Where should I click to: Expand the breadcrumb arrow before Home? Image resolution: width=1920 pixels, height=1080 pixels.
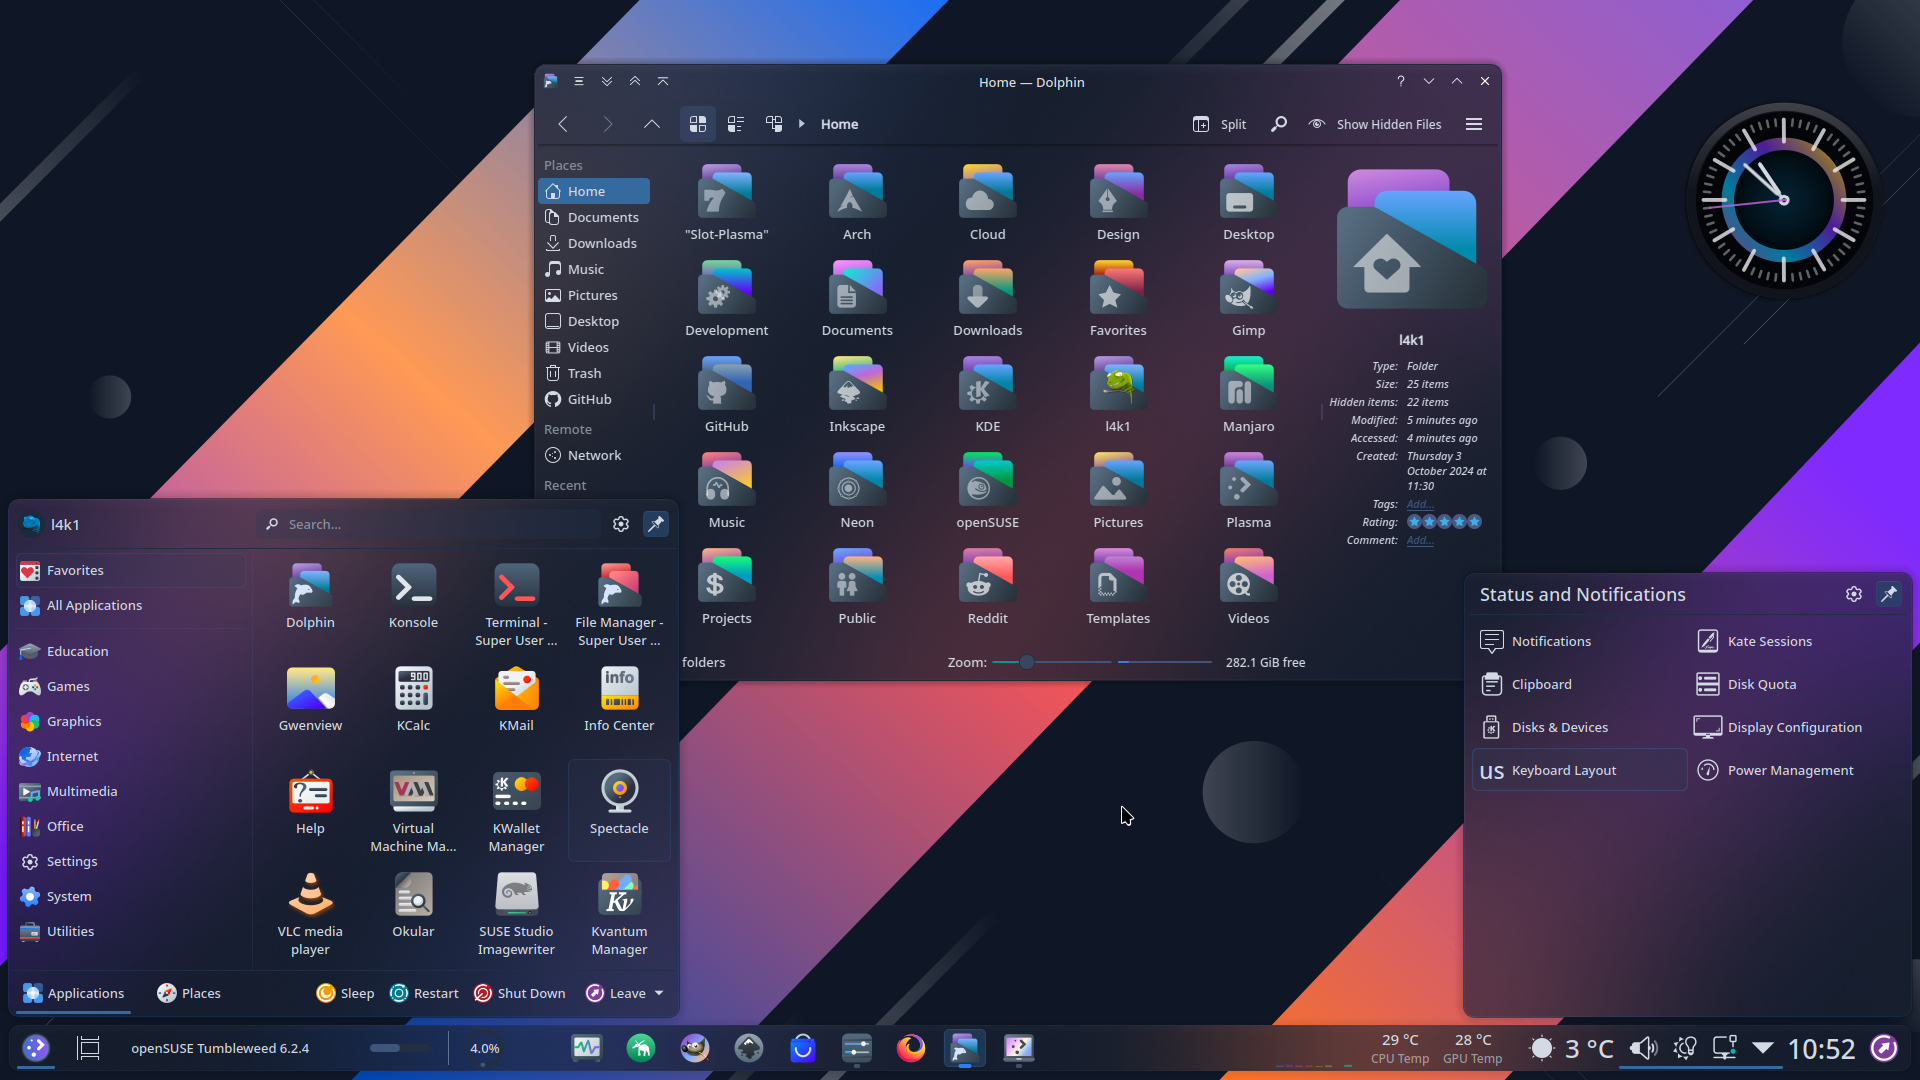tap(802, 124)
